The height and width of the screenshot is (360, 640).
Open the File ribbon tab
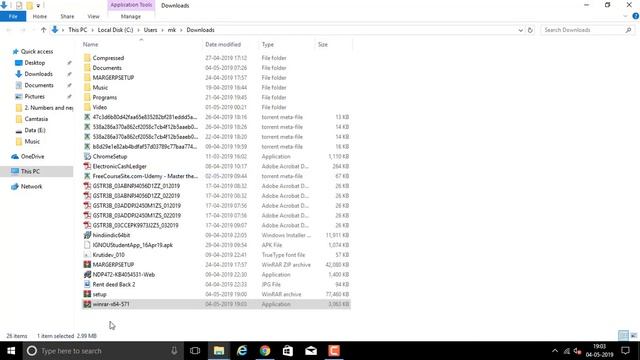coord(13,16)
